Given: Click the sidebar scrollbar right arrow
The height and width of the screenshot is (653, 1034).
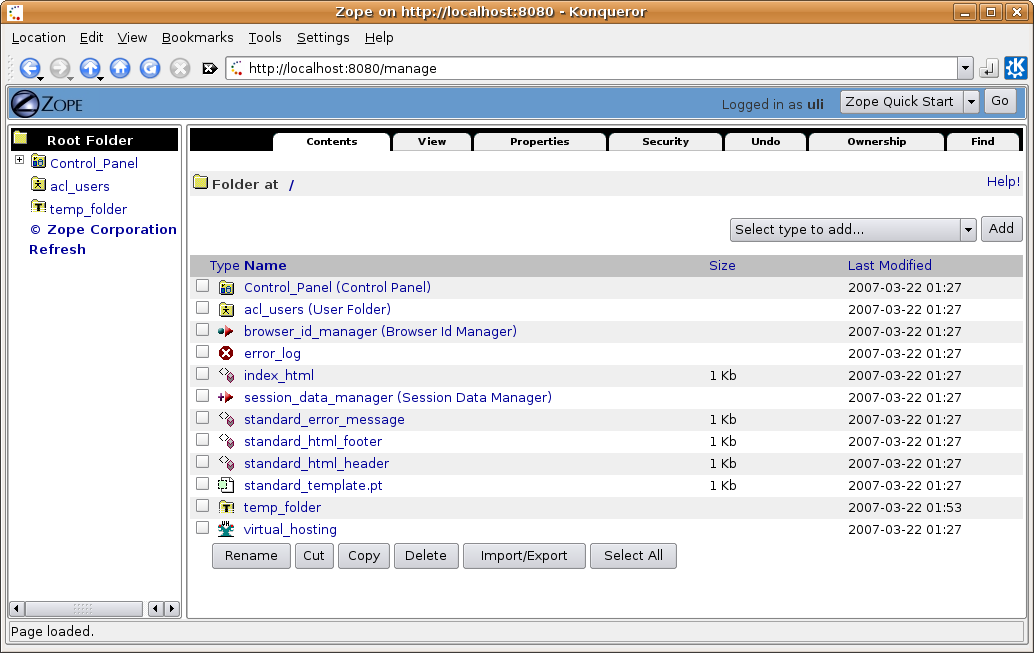Looking at the screenshot, I should (x=171, y=608).
